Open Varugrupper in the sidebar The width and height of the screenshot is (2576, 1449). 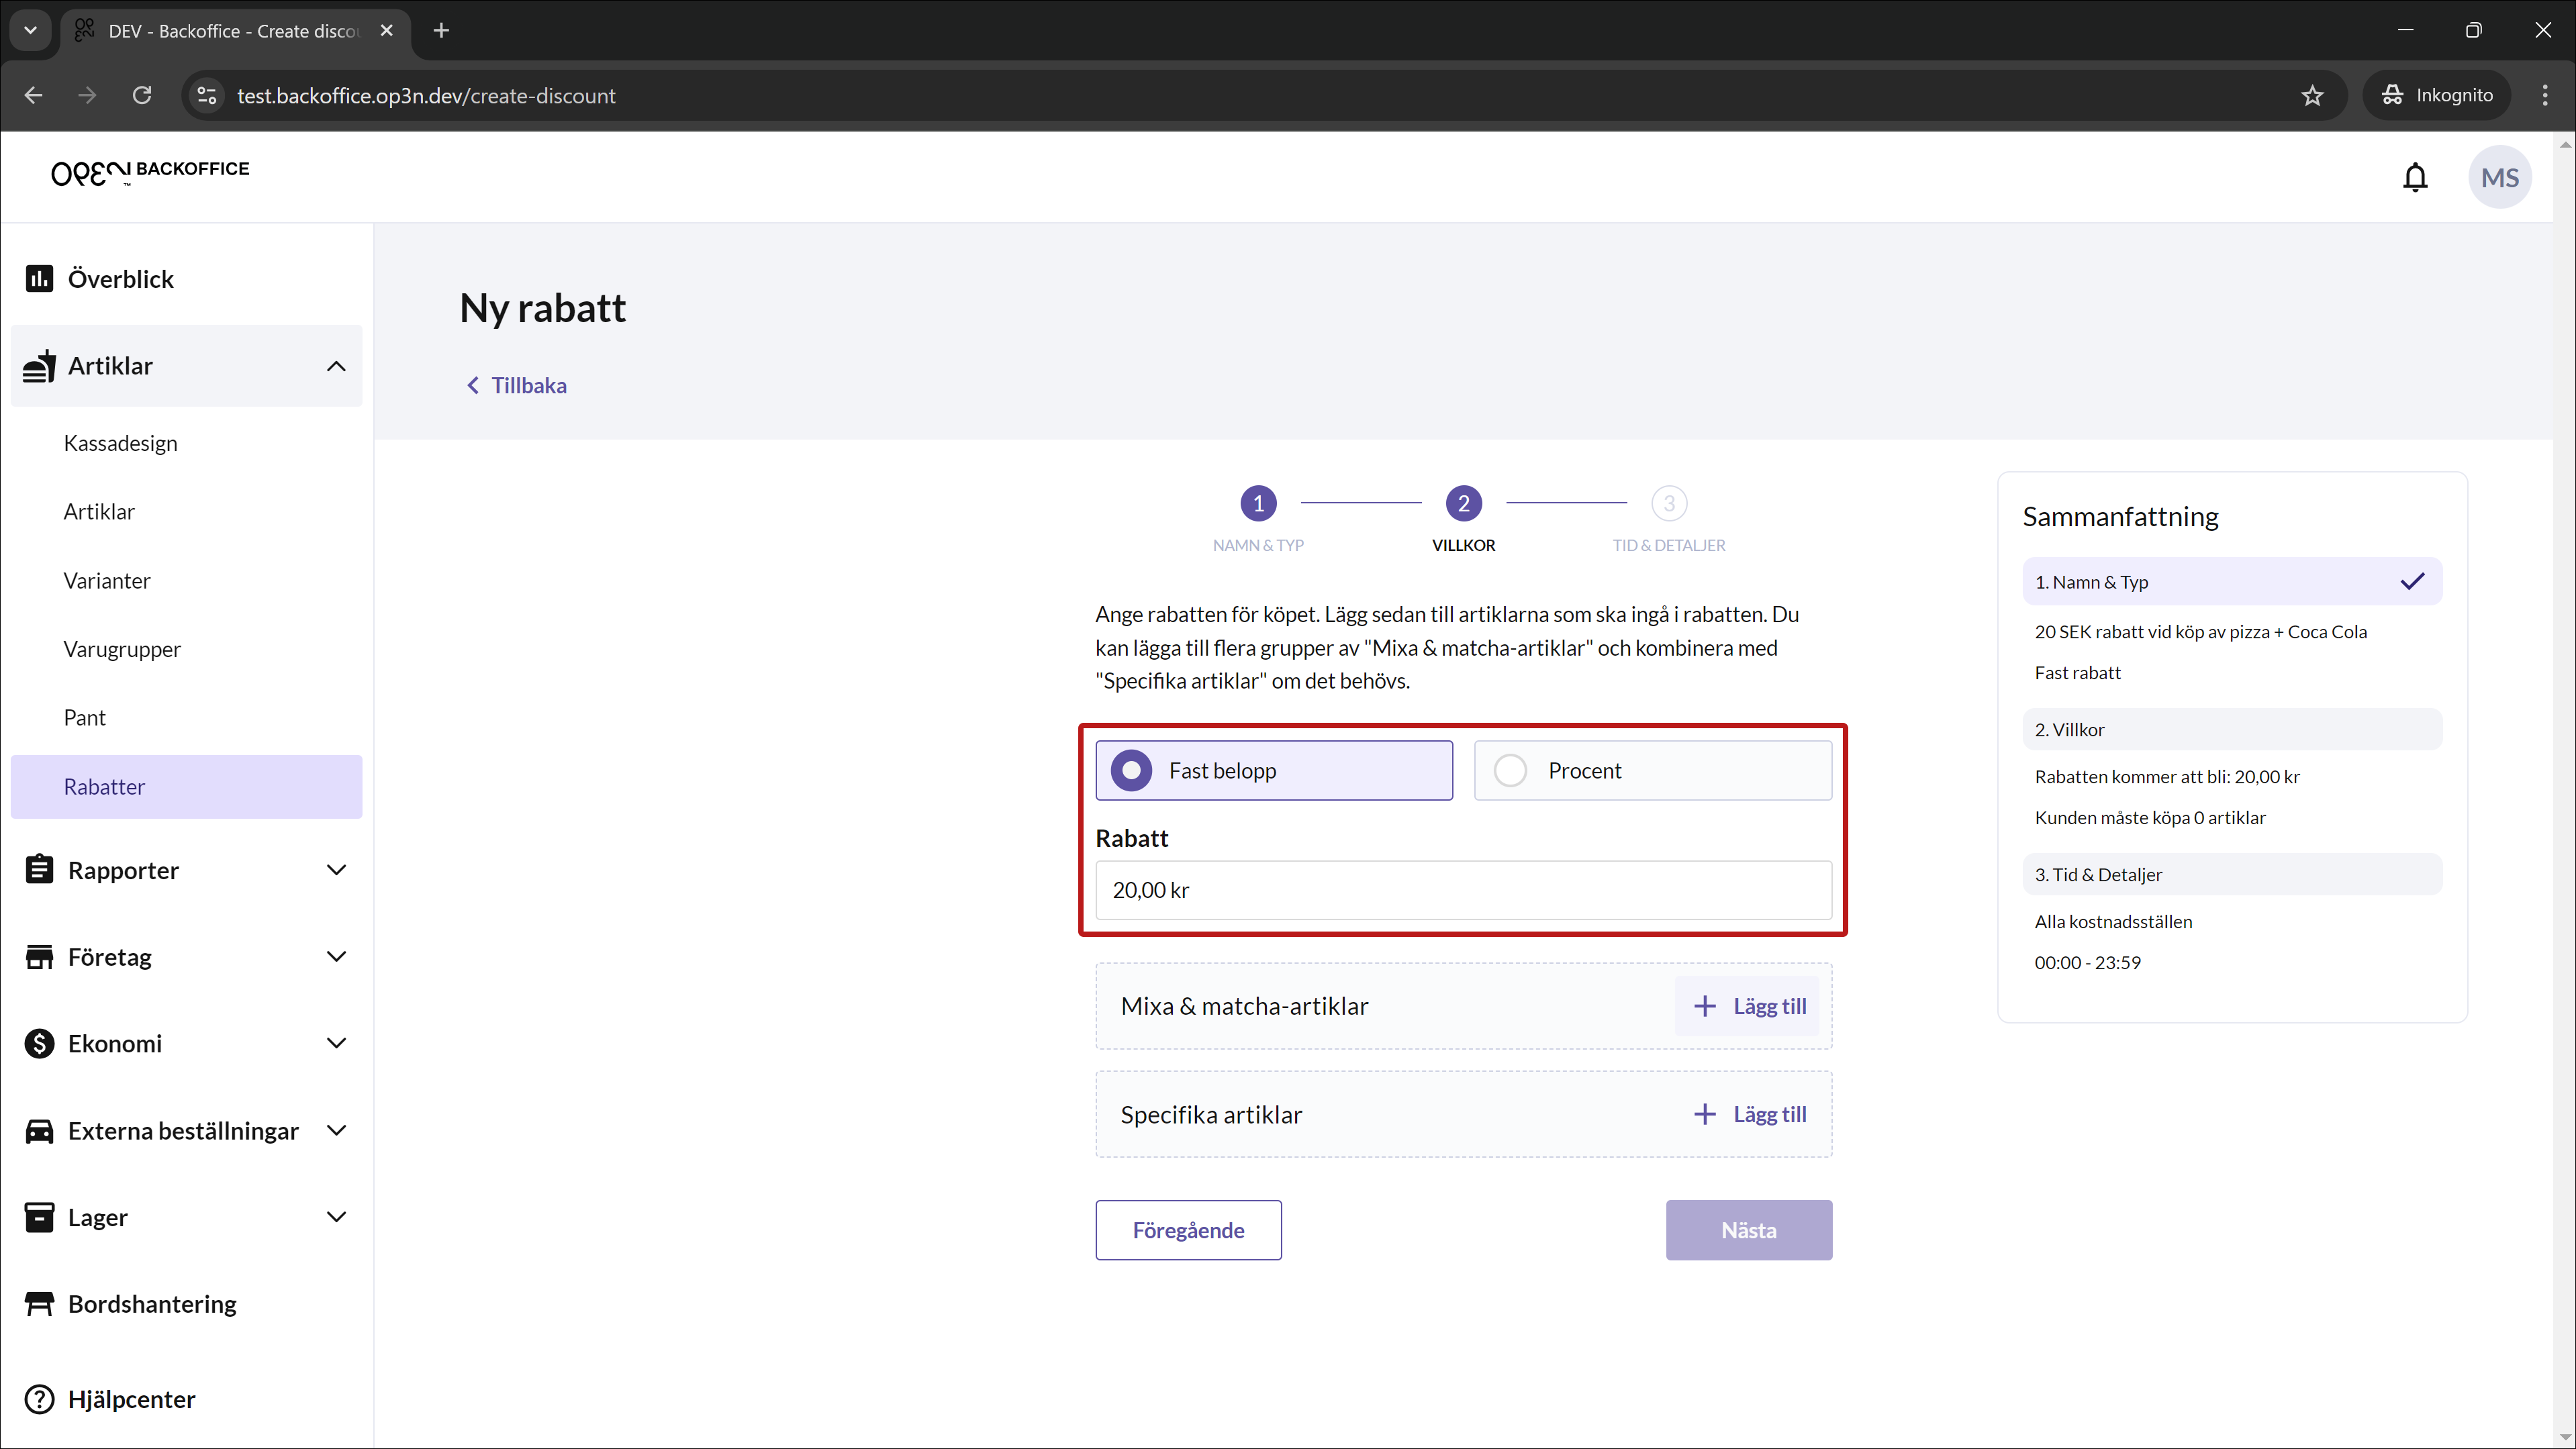[122, 649]
